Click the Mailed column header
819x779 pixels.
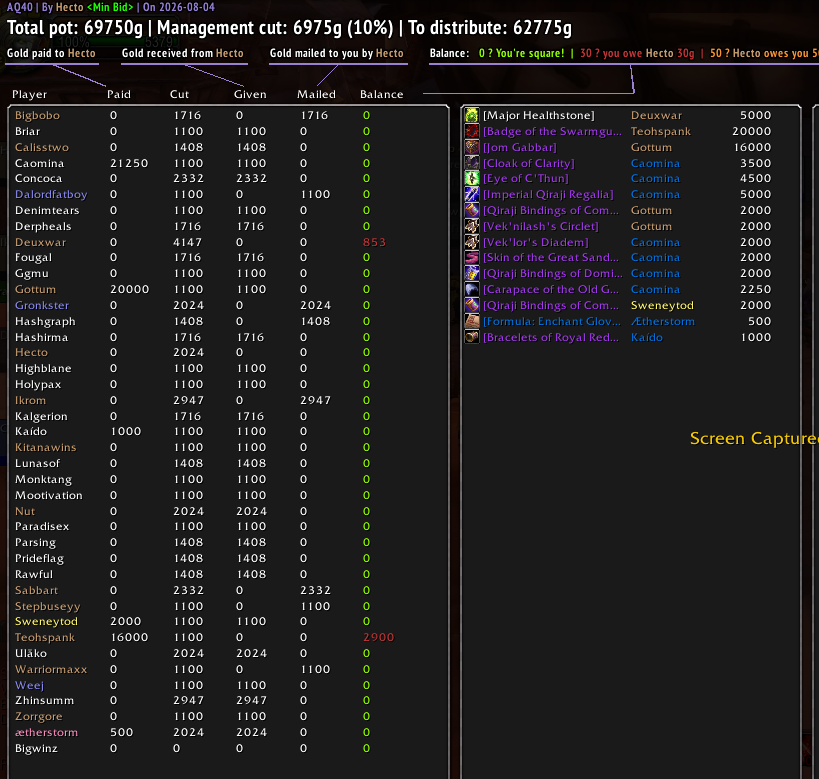point(316,94)
